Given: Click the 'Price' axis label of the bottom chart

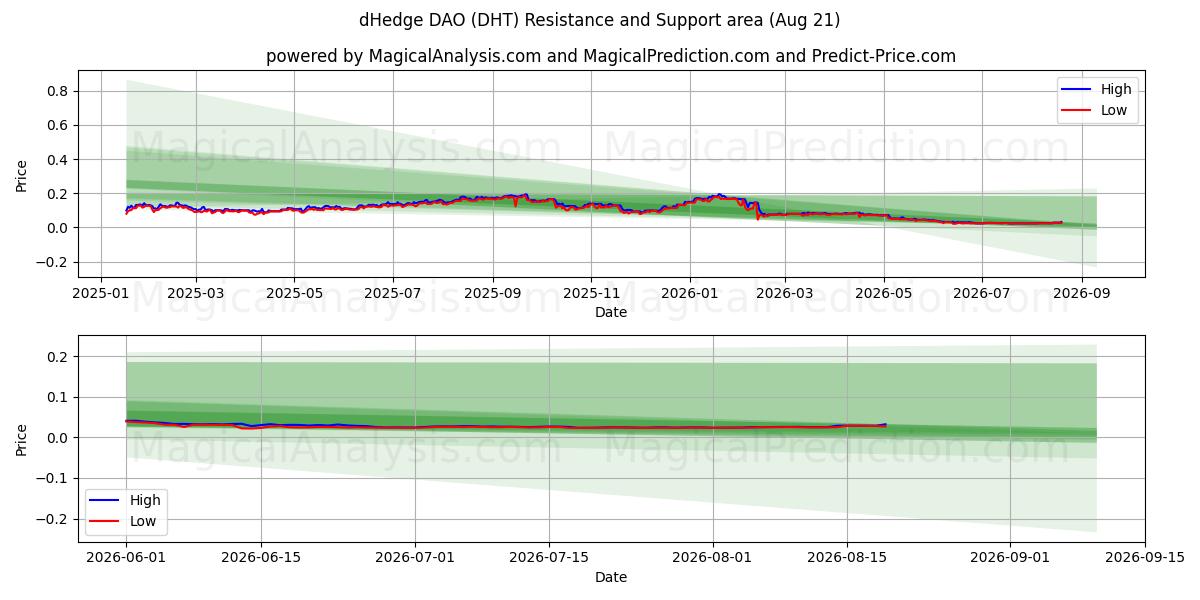Looking at the screenshot, I should tap(22, 439).
